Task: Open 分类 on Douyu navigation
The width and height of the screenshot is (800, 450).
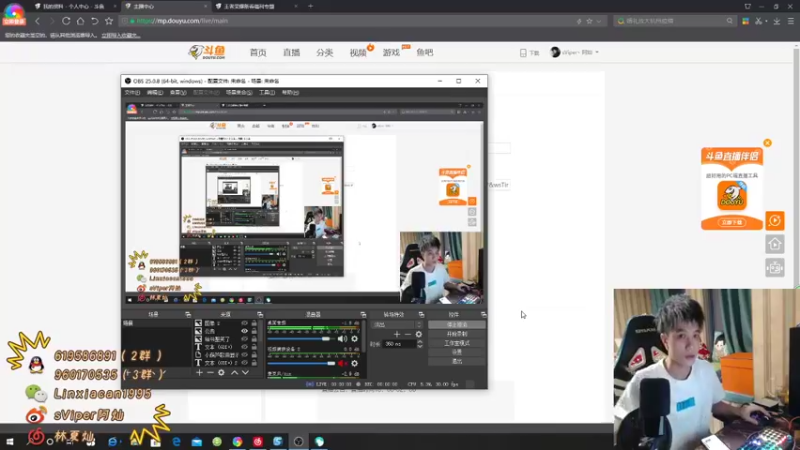Action: coord(324,53)
